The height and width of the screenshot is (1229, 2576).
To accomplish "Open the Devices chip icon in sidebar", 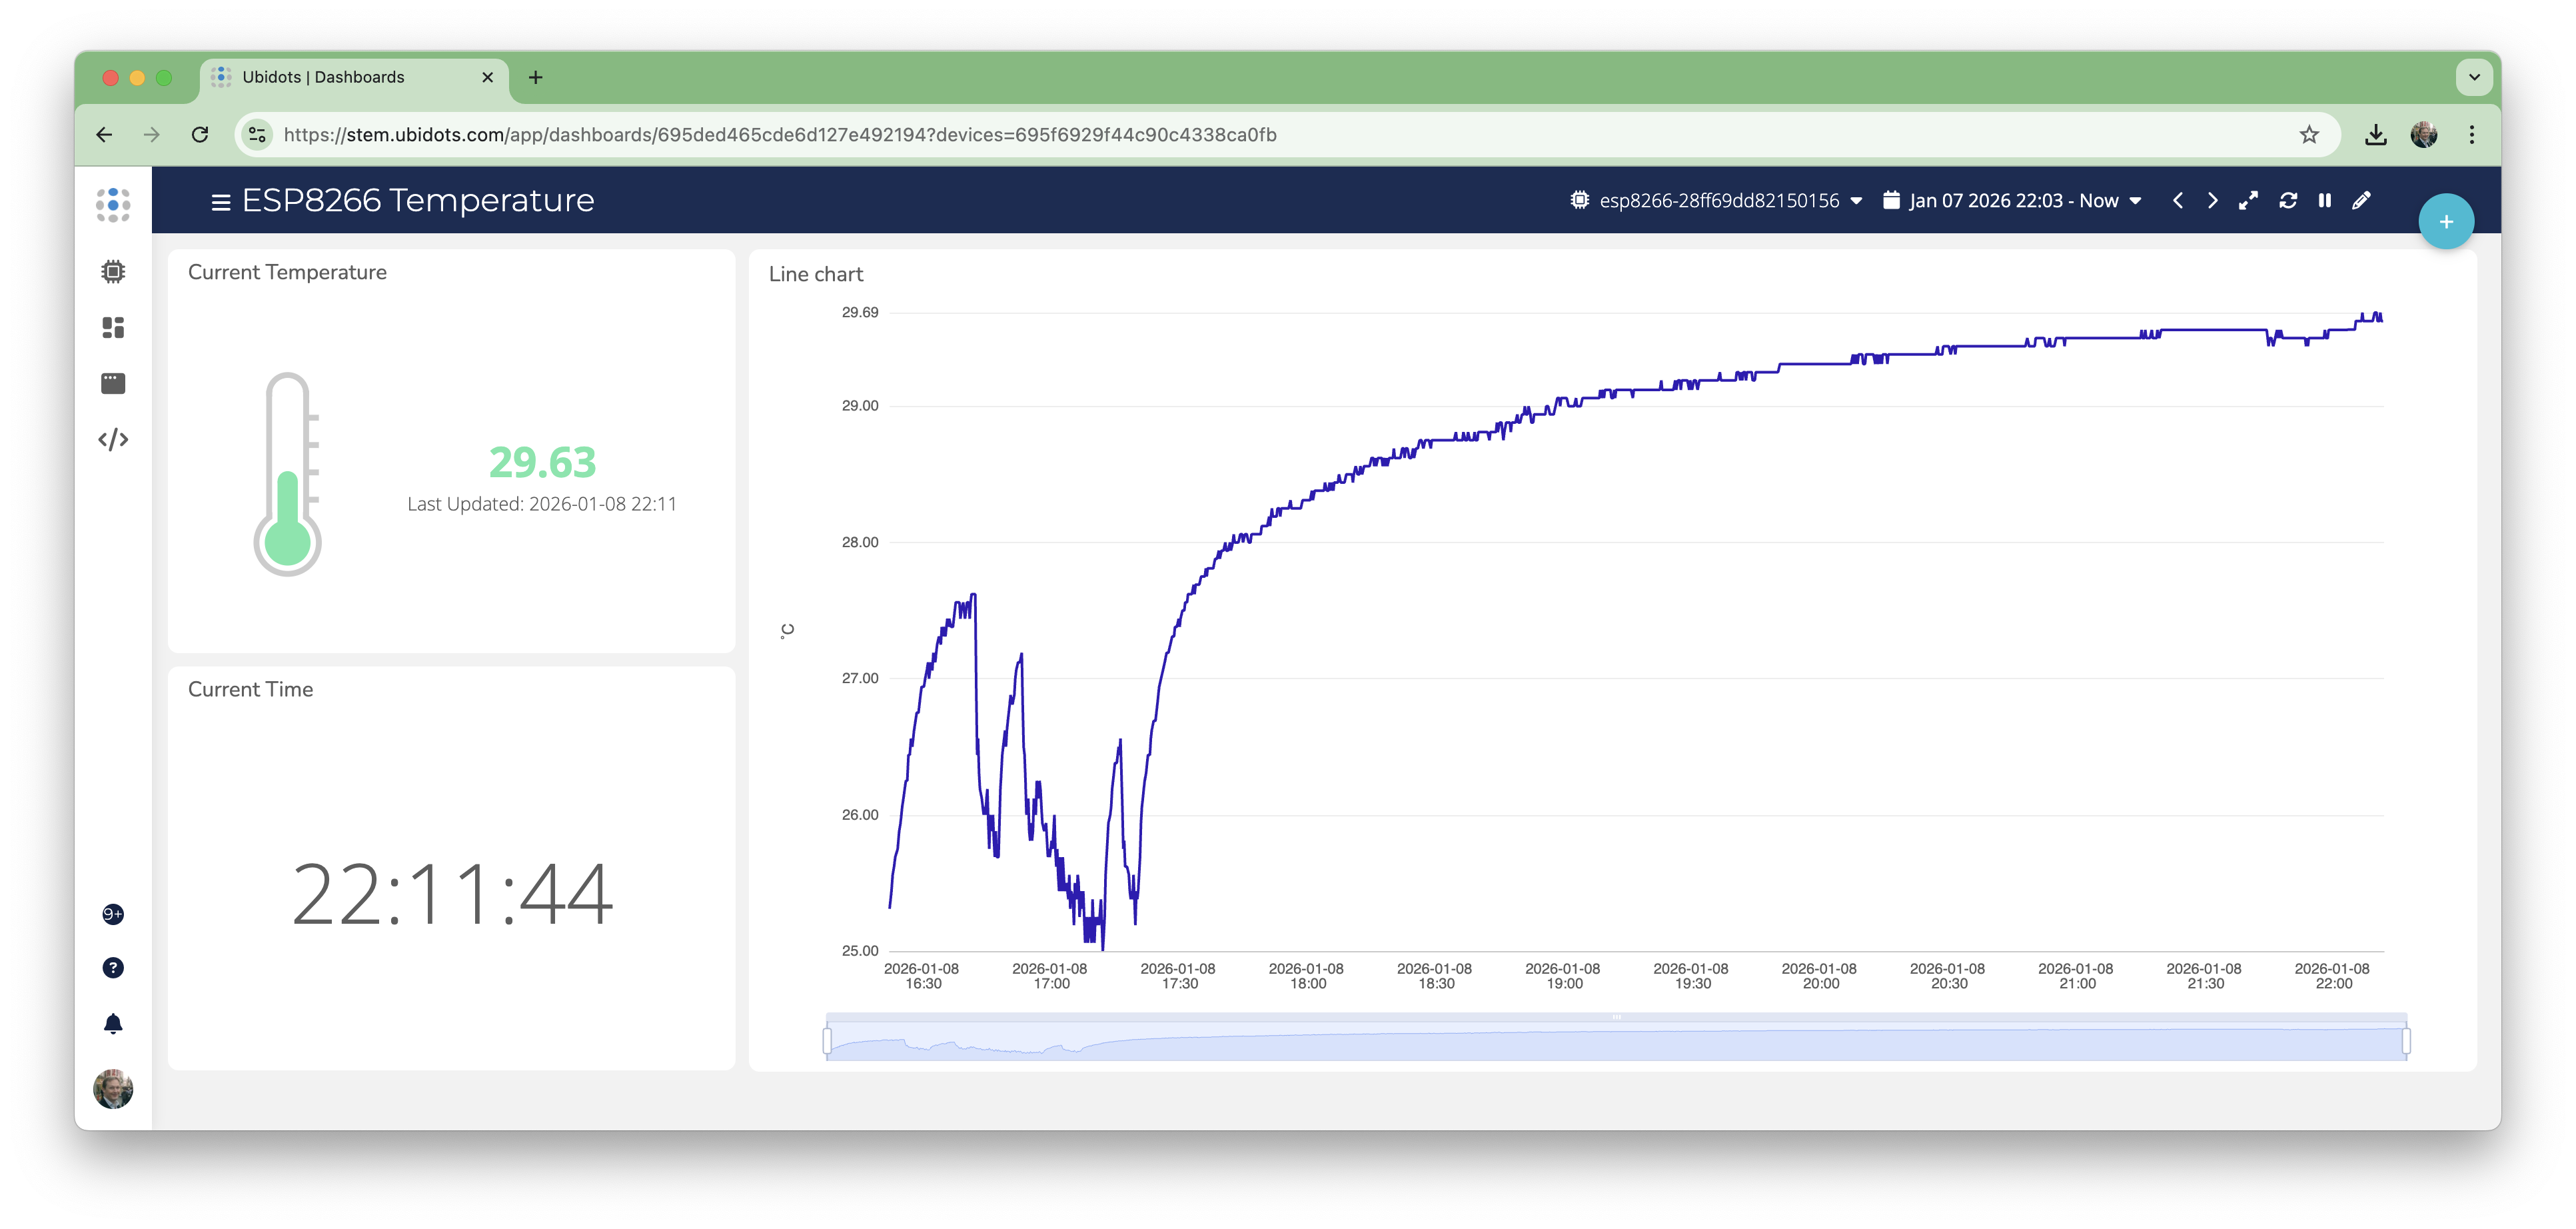I will tap(113, 272).
